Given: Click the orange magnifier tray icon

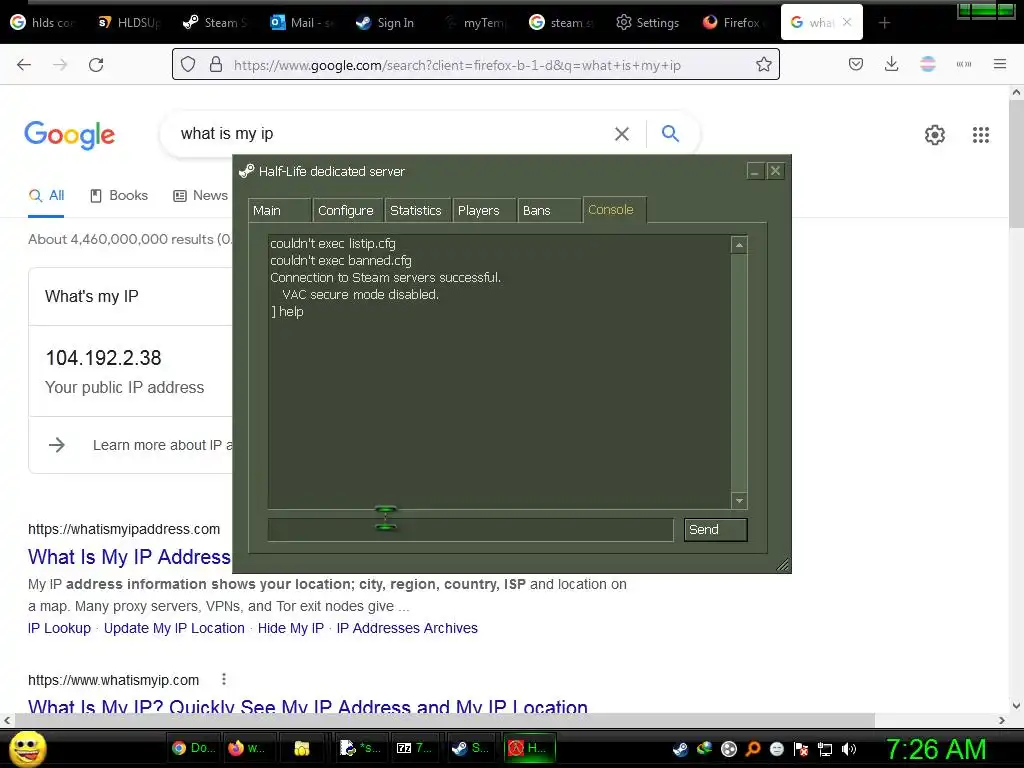Looking at the screenshot, I should [x=752, y=749].
